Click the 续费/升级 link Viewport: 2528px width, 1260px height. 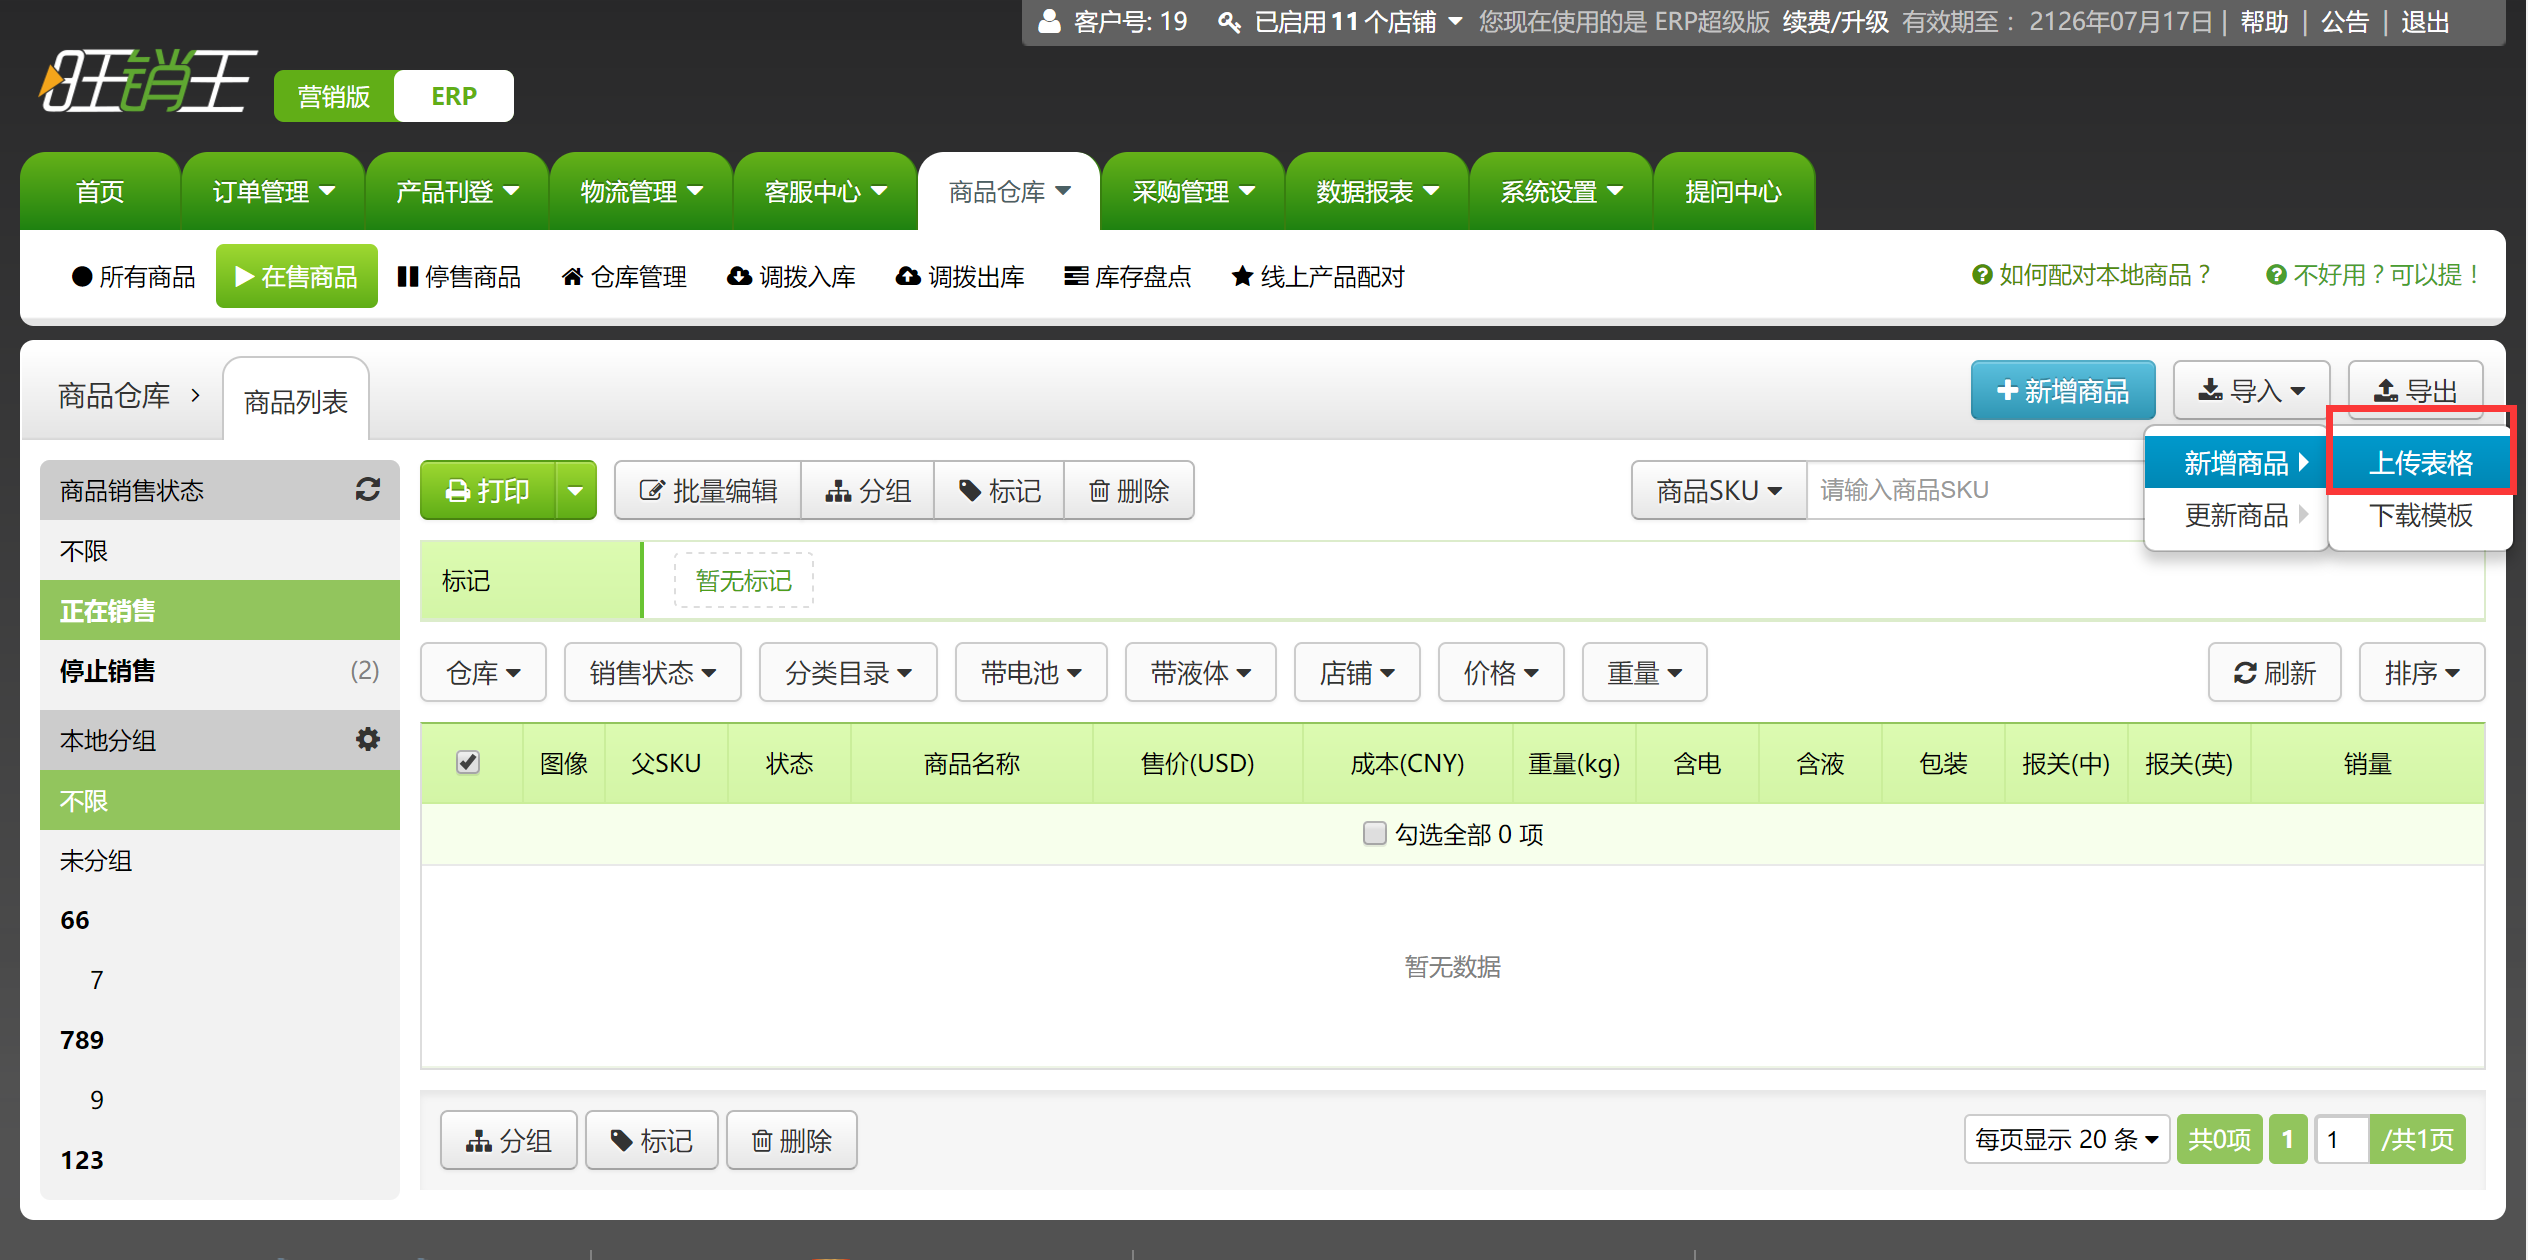tap(1836, 21)
